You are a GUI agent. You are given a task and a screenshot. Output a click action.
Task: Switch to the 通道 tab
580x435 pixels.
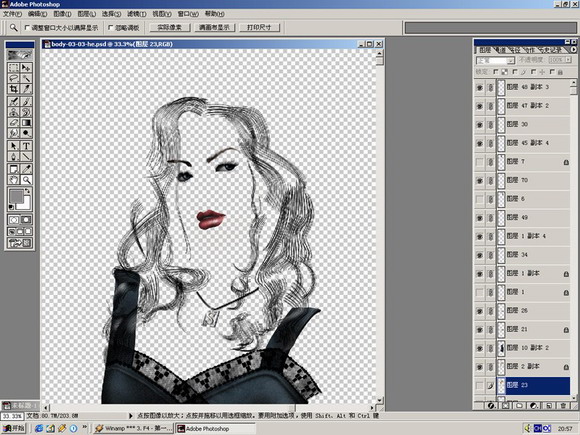click(x=501, y=50)
